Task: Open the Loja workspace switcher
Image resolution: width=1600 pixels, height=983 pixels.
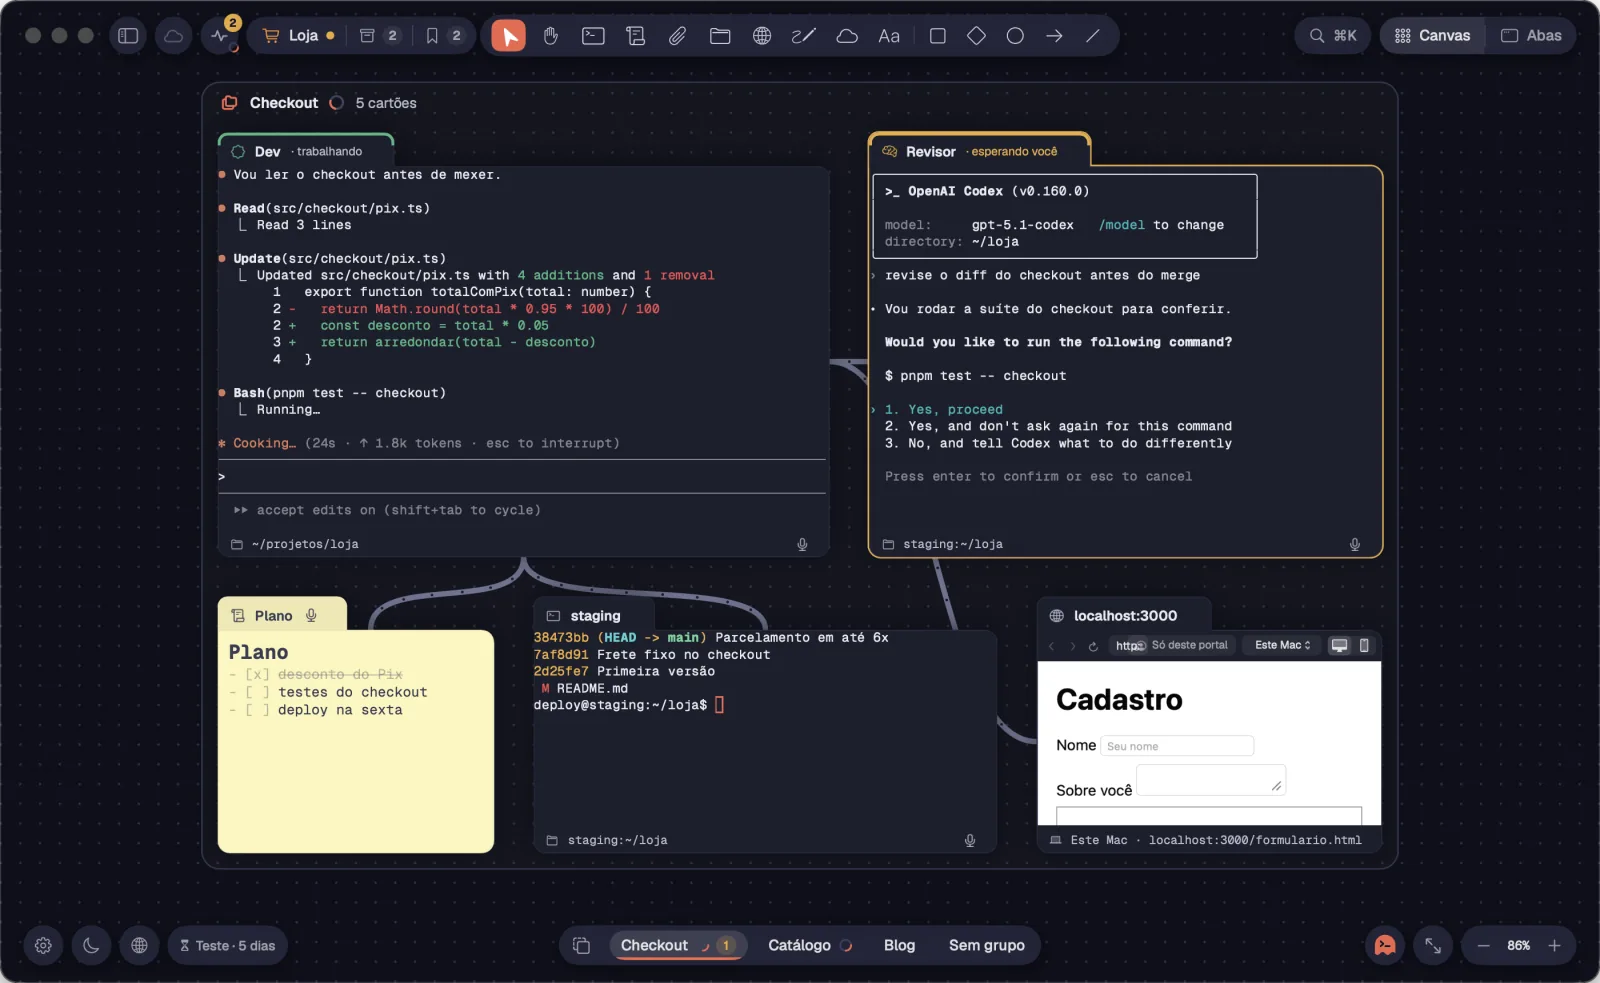Action: [298, 36]
